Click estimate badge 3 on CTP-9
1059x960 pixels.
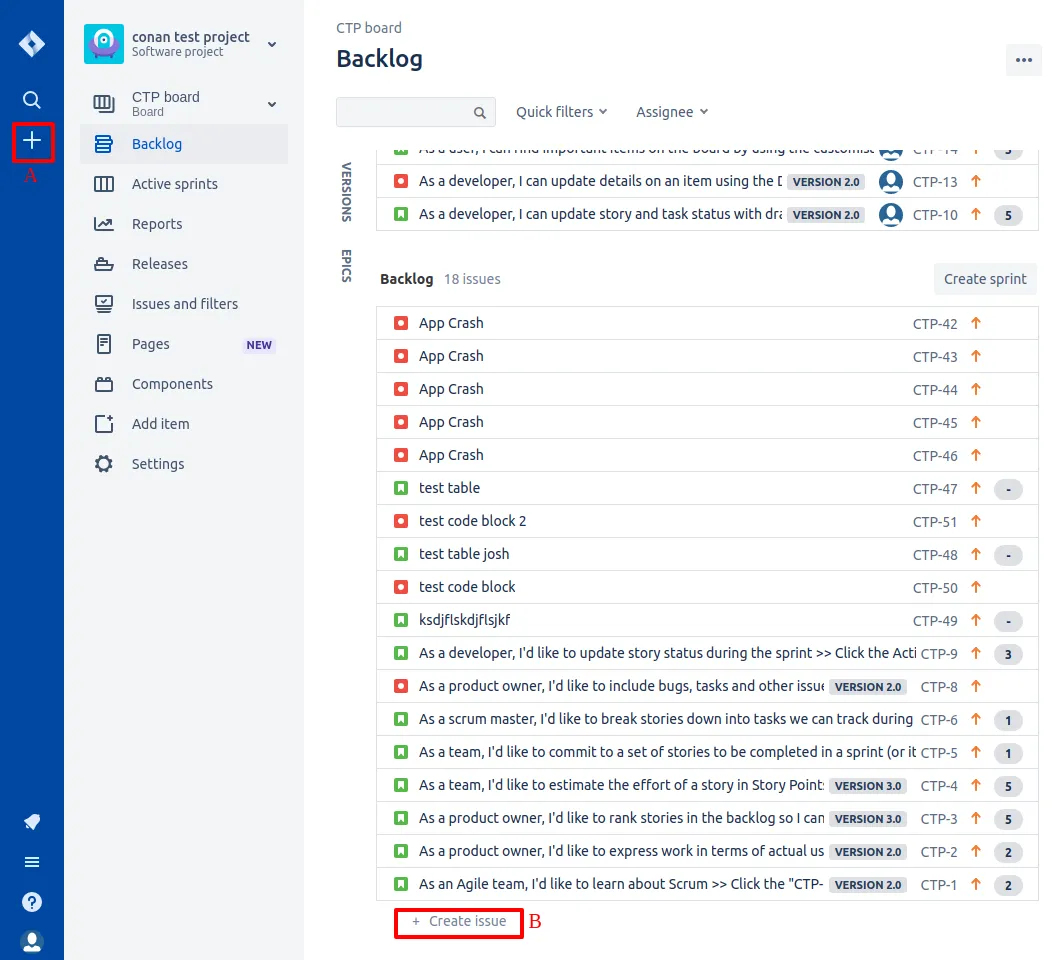1008,654
